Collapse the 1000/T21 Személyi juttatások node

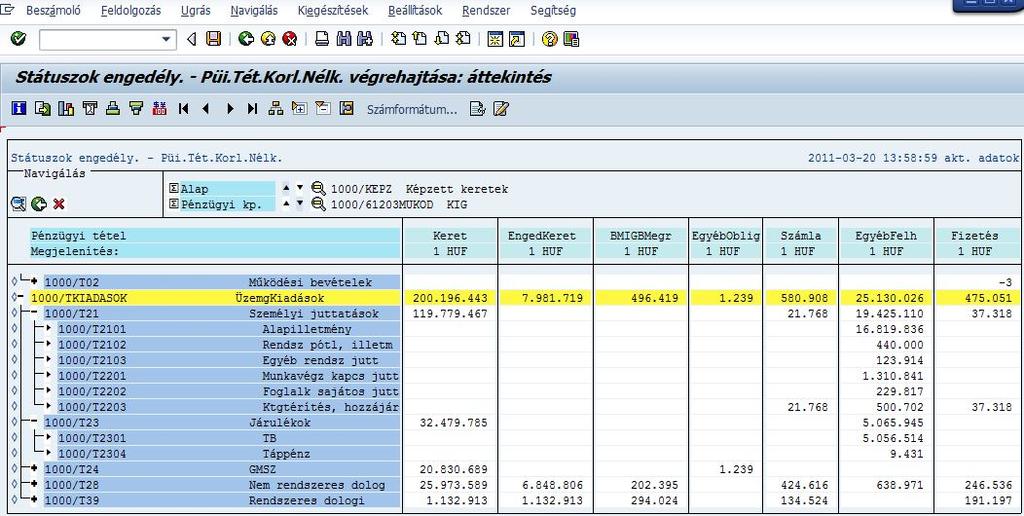coord(34,314)
